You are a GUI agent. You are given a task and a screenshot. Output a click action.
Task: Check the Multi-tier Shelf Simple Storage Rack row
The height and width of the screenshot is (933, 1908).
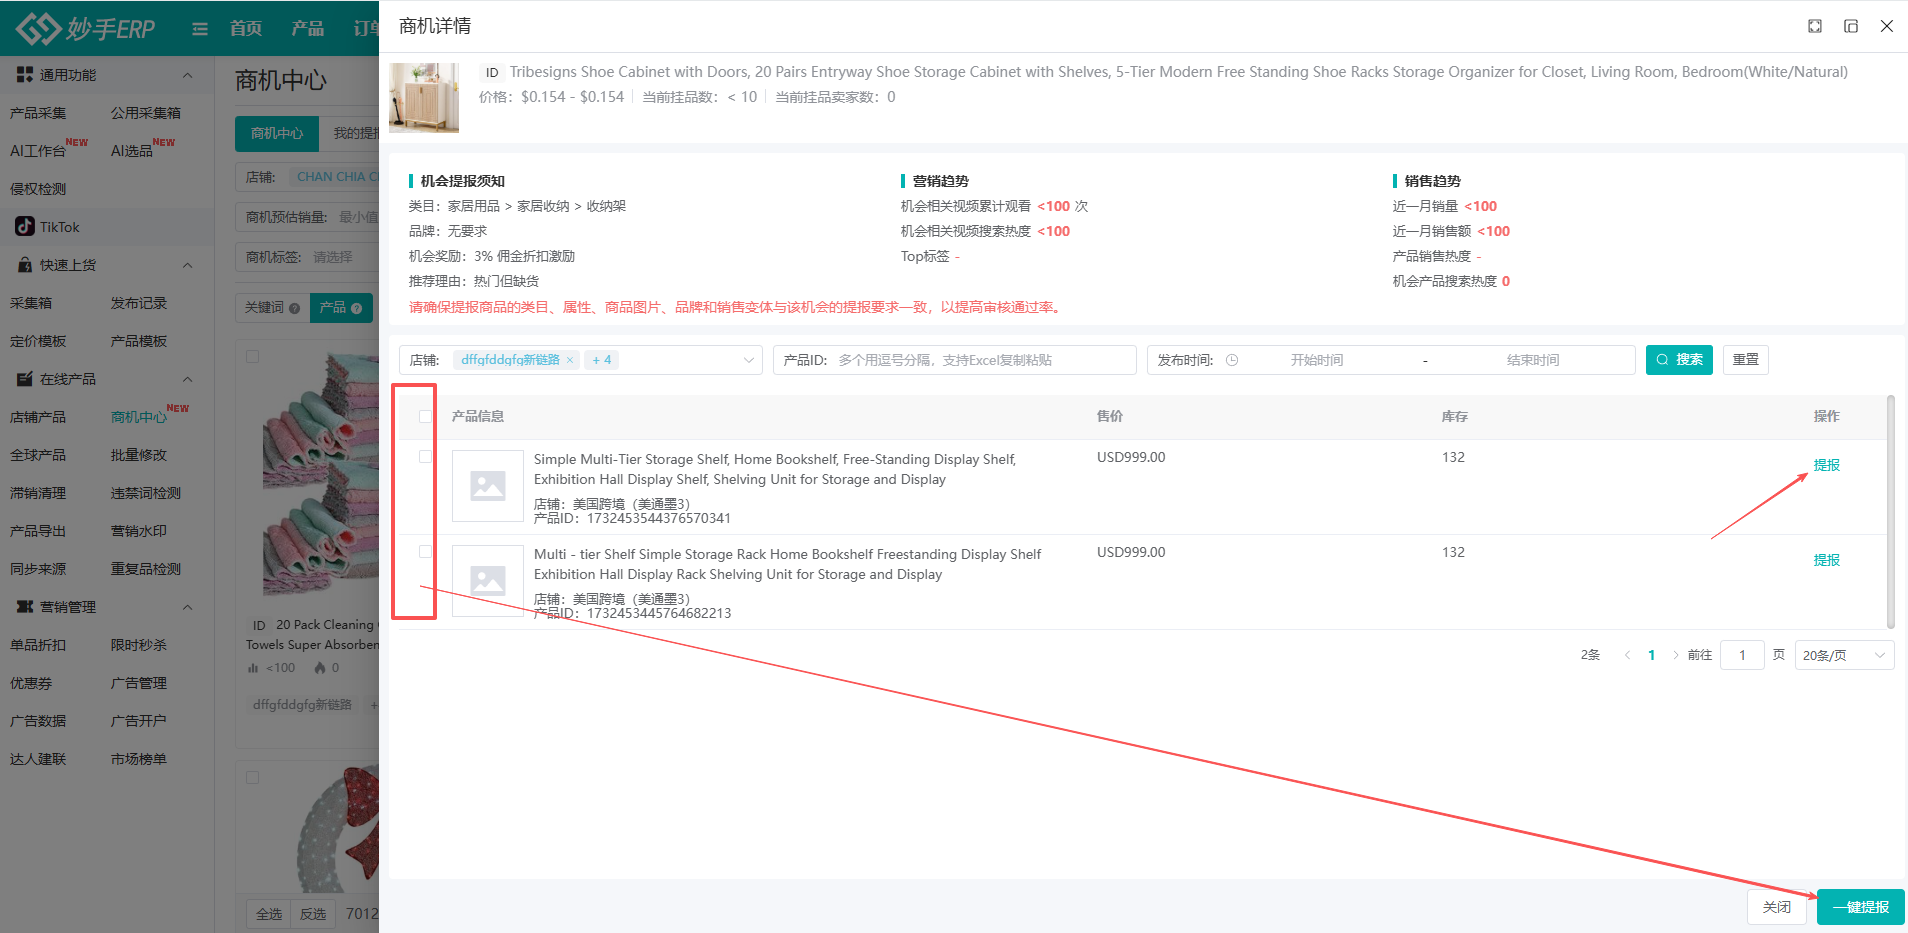click(425, 552)
